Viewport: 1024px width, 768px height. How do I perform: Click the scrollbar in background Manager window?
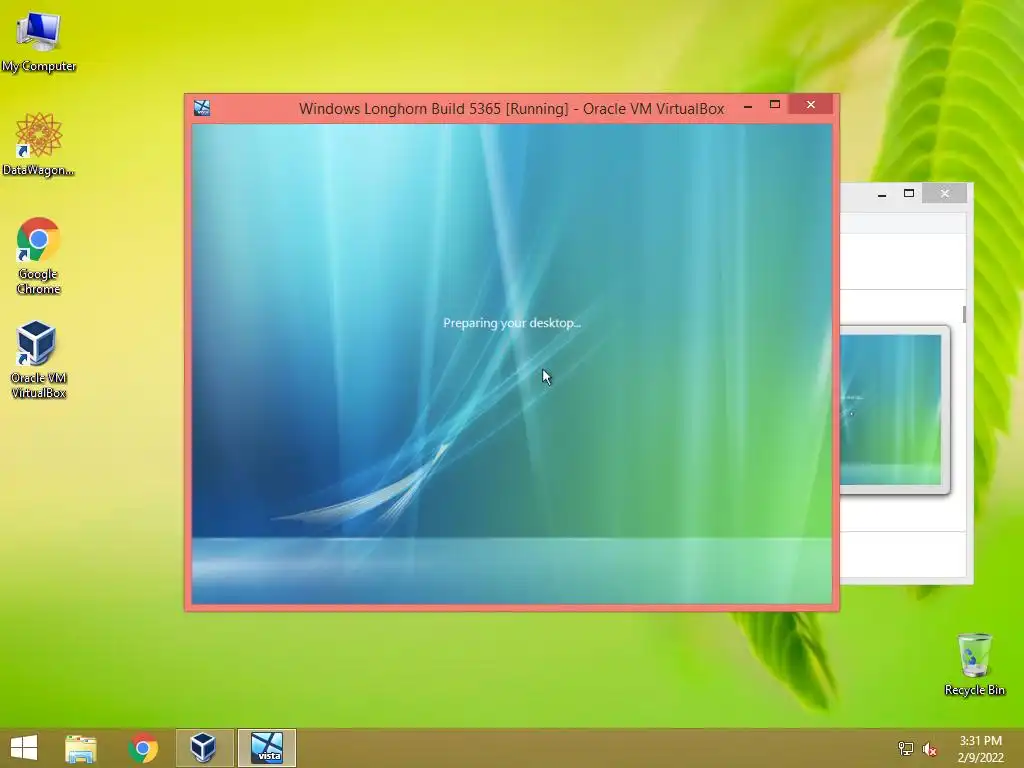964,313
